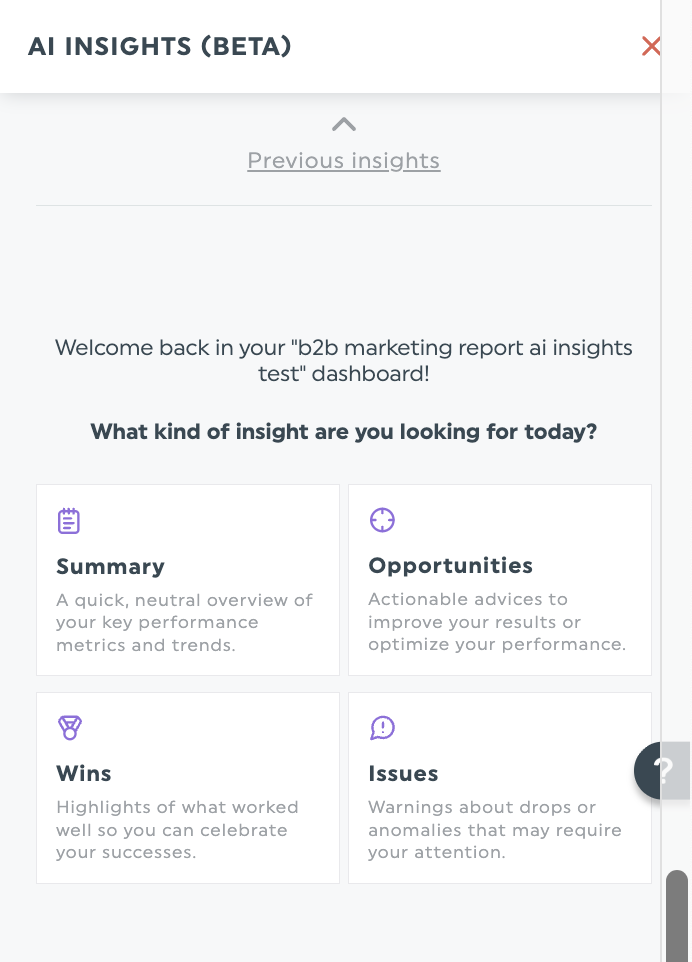The image size is (692, 962).
Task: Click the Summary card's neutral overview description
Action: coord(184,622)
